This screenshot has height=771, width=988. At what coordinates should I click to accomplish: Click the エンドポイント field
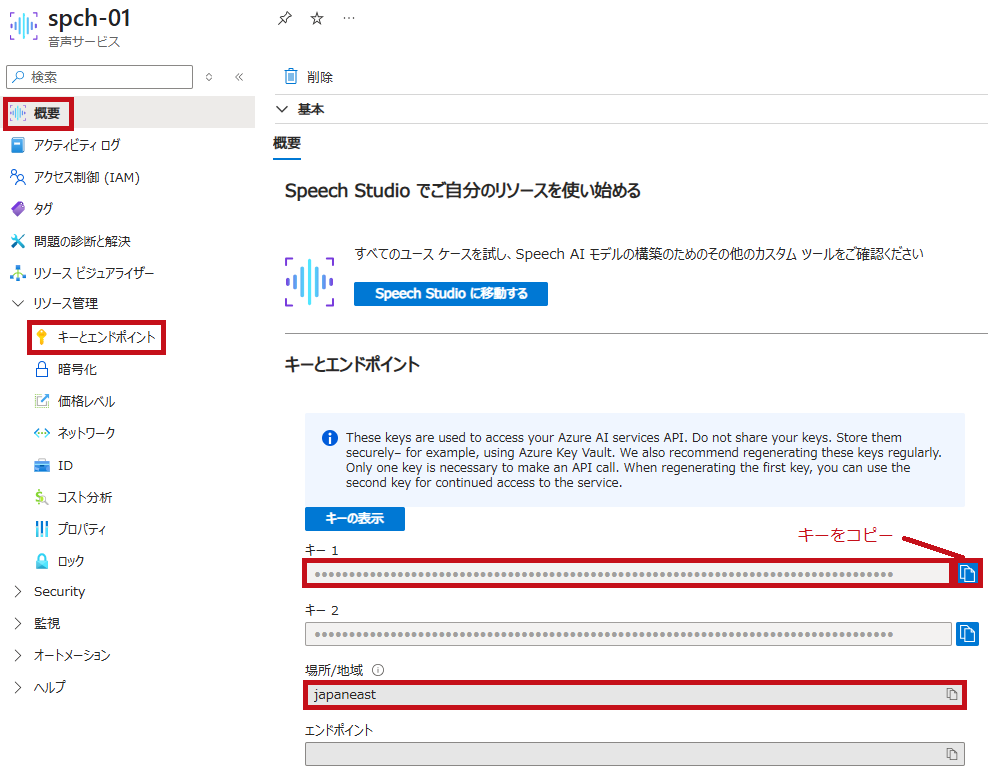click(635, 753)
